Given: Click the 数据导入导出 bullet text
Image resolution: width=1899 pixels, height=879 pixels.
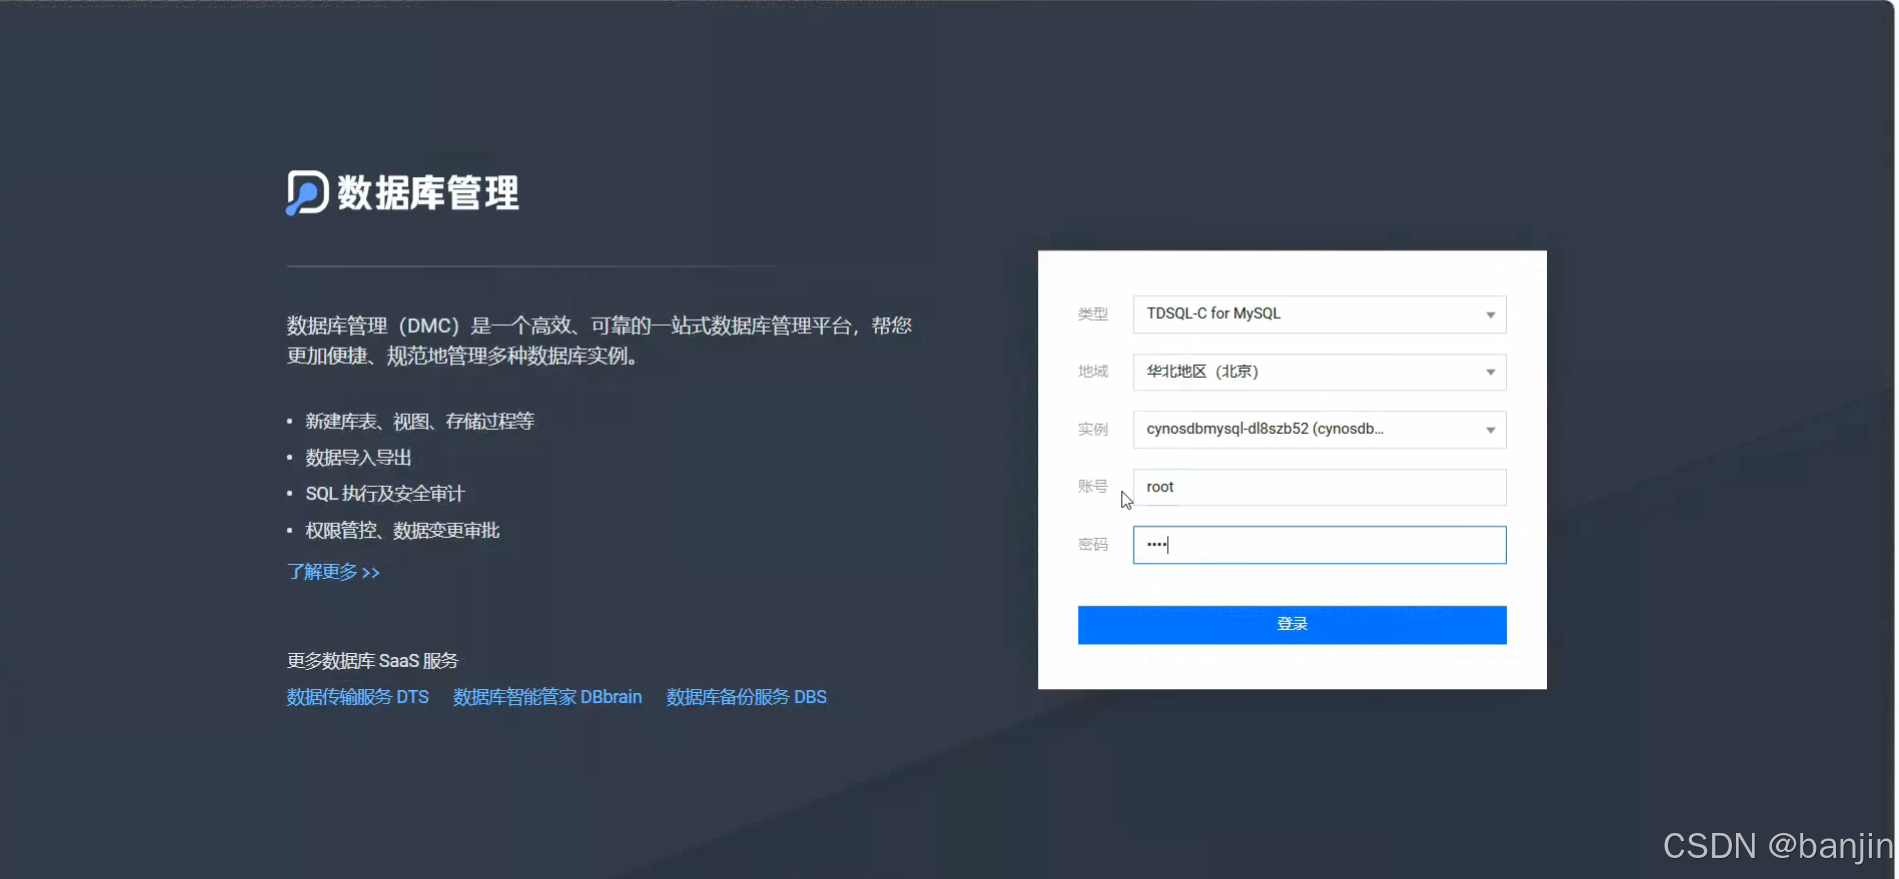Looking at the screenshot, I should (358, 458).
